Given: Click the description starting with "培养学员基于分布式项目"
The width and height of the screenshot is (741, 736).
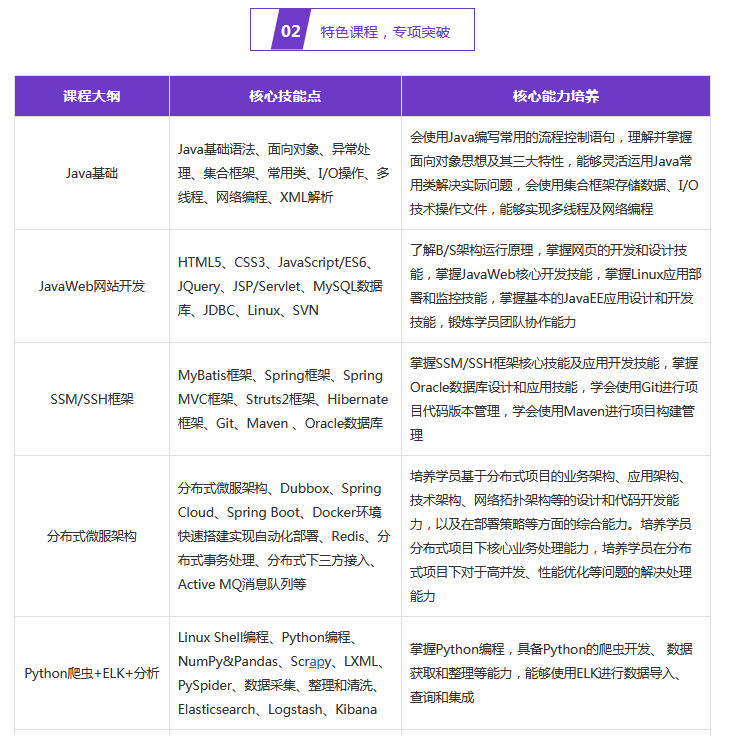Looking at the screenshot, I should tap(555, 536).
